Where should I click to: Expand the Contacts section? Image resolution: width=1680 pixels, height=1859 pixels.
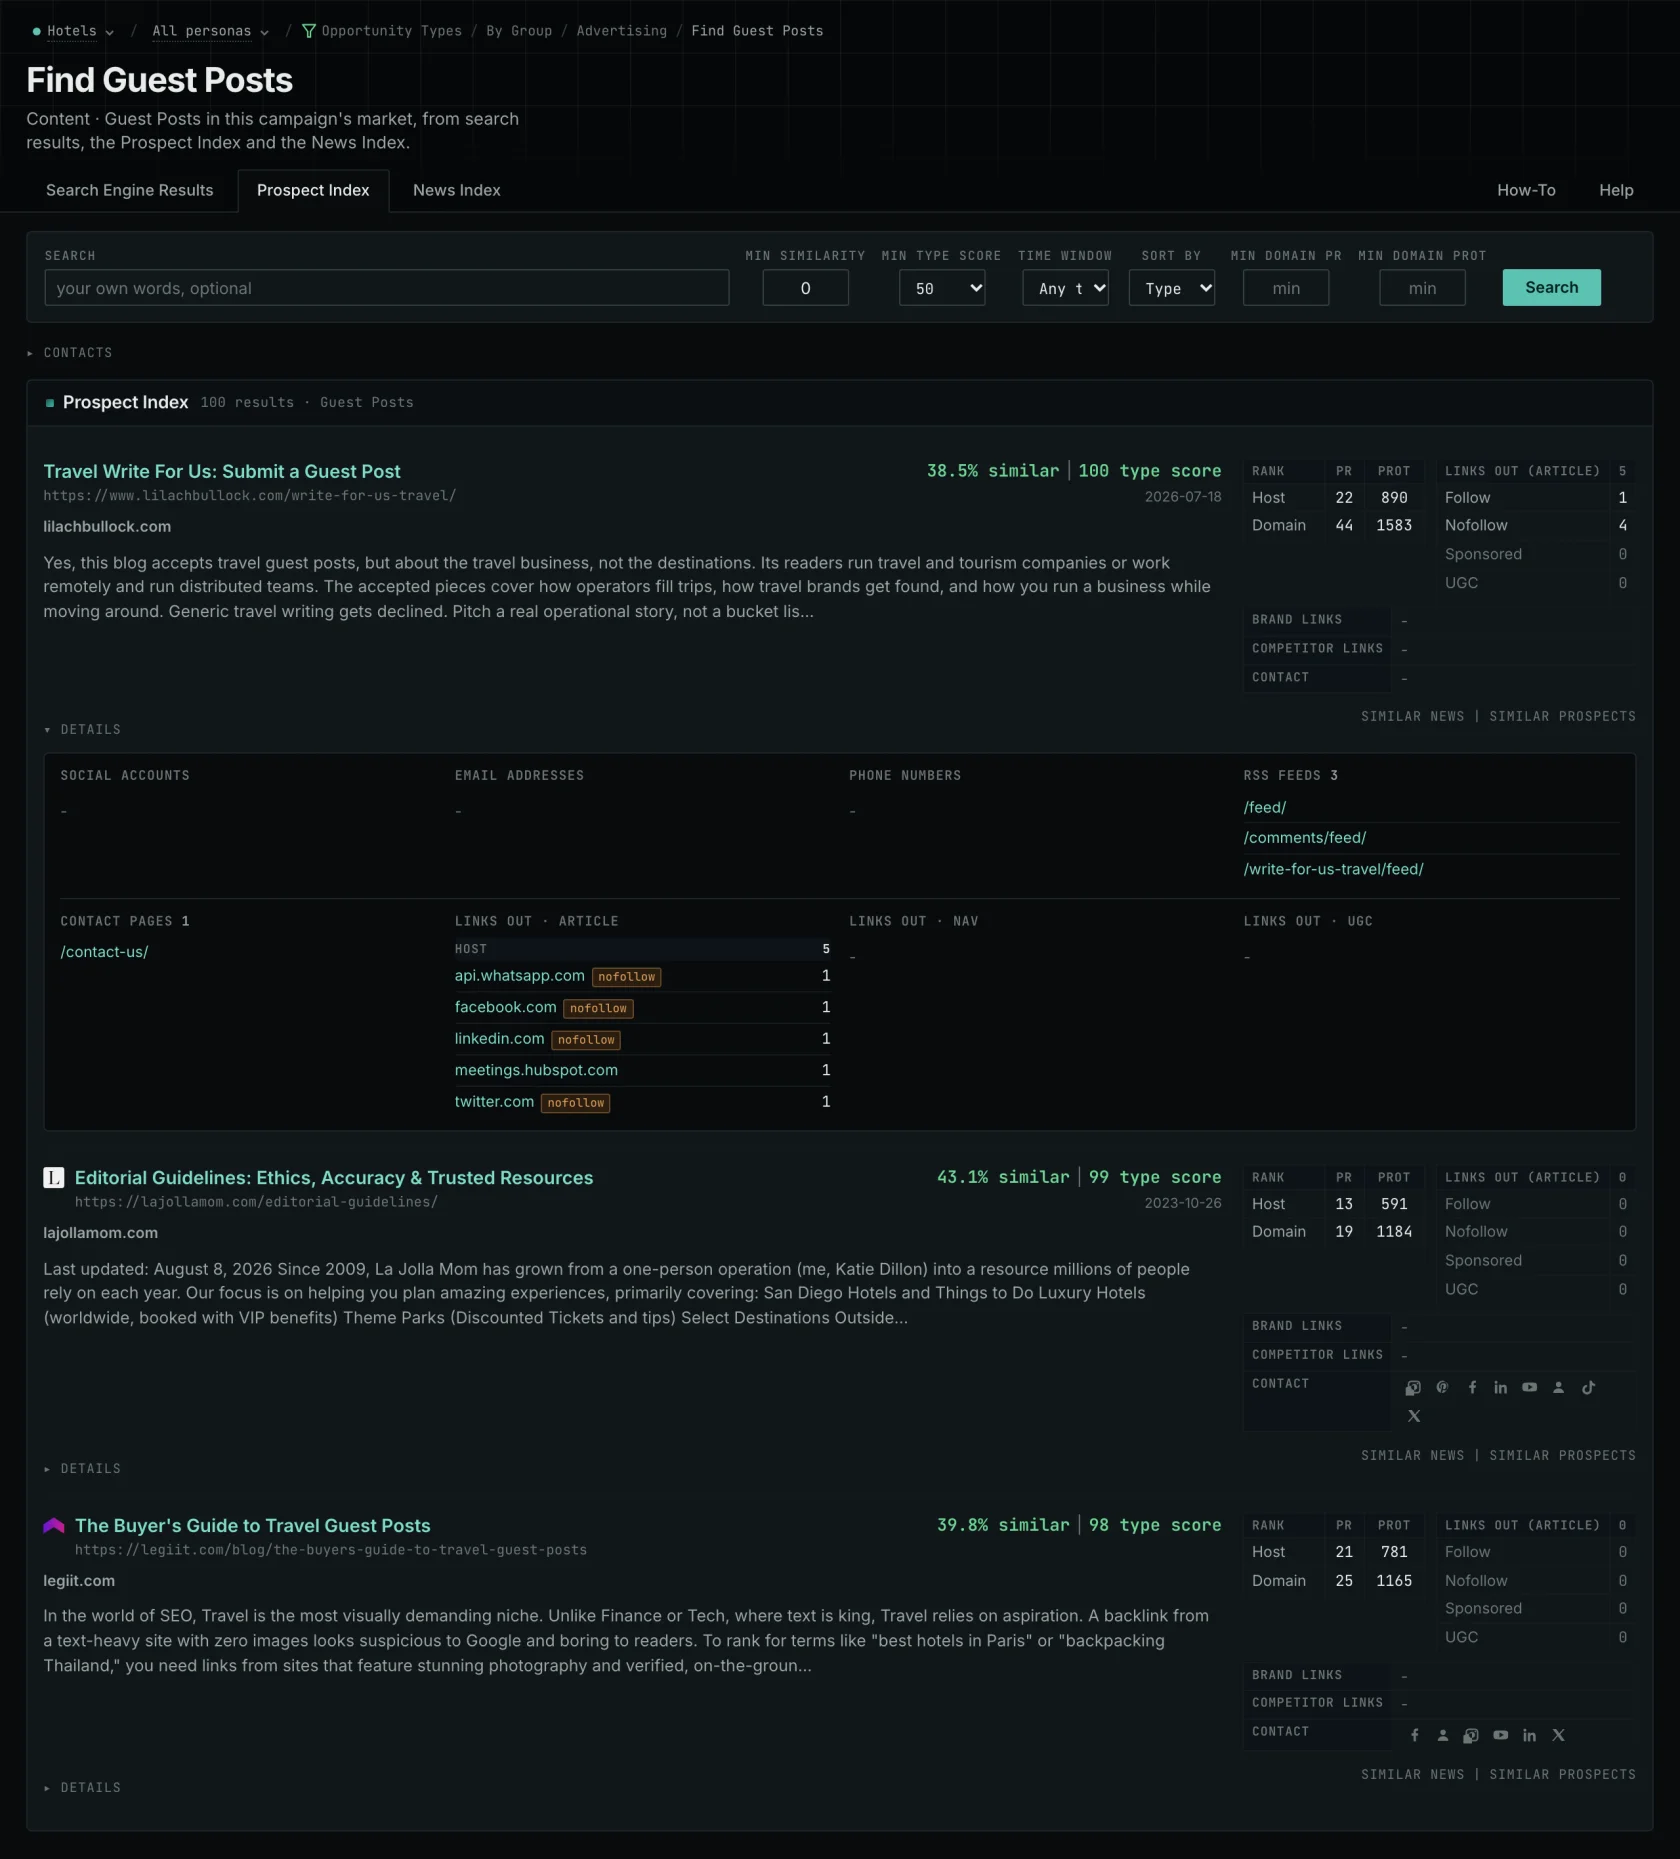(70, 353)
